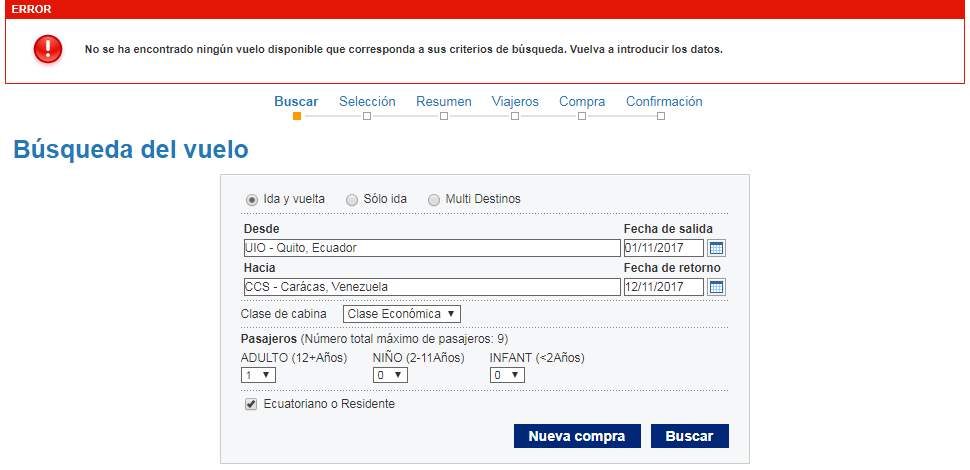Click the departure date field 01/11/2017
The width and height of the screenshot is (970, 470).
tap(664, 248)
